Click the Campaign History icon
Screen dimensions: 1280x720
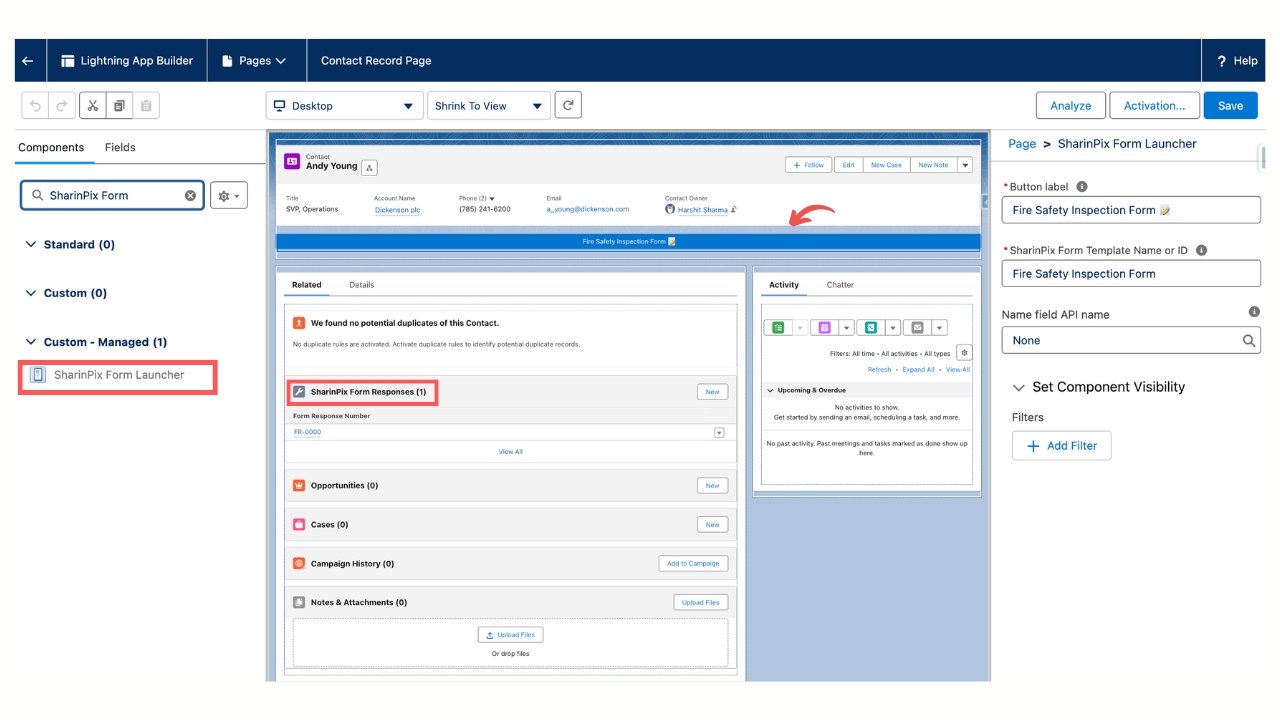click(x=299, y=563)
